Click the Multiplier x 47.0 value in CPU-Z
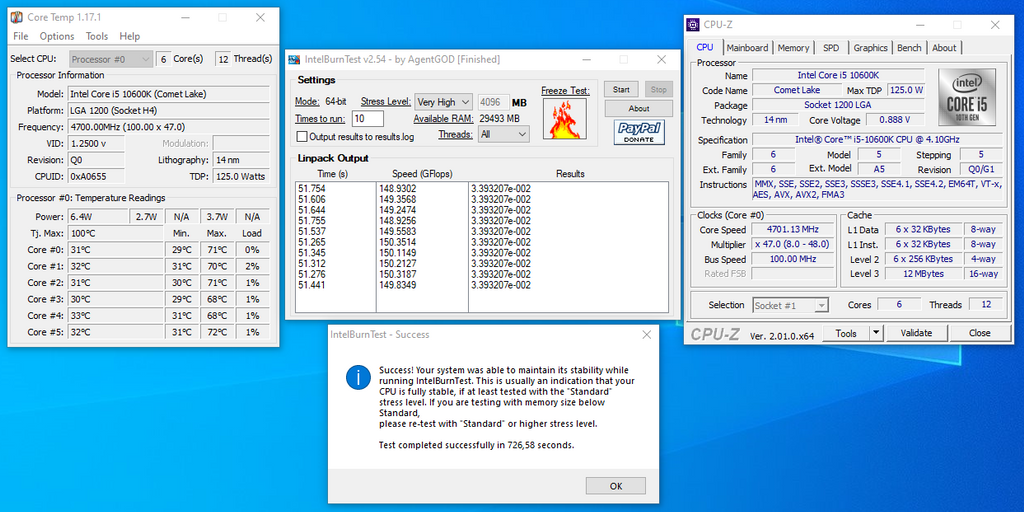 (792, 244)
